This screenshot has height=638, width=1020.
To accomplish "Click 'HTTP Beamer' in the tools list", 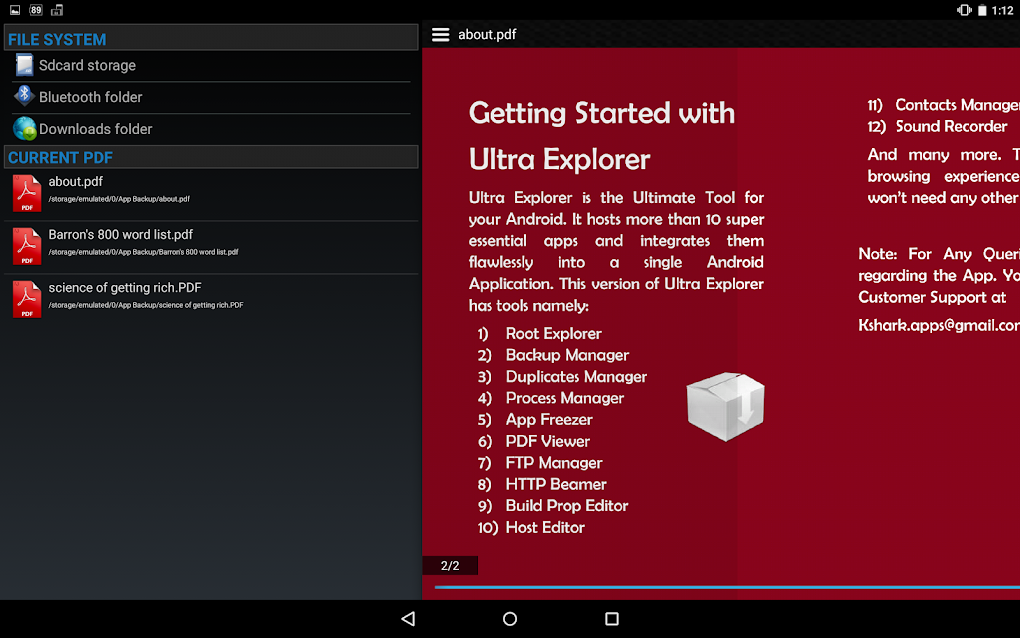I will [556, 484].
